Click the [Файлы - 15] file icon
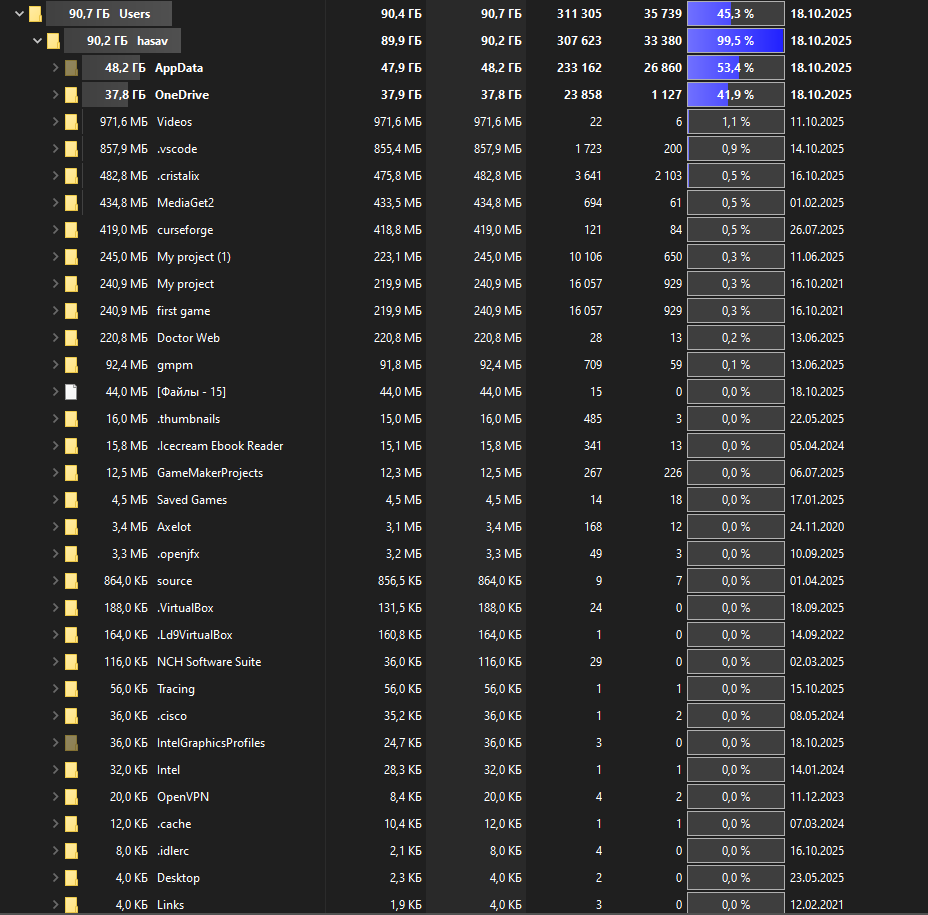This screenshot has height=915, width=928. pyautogui.click(x=71, y=392)
